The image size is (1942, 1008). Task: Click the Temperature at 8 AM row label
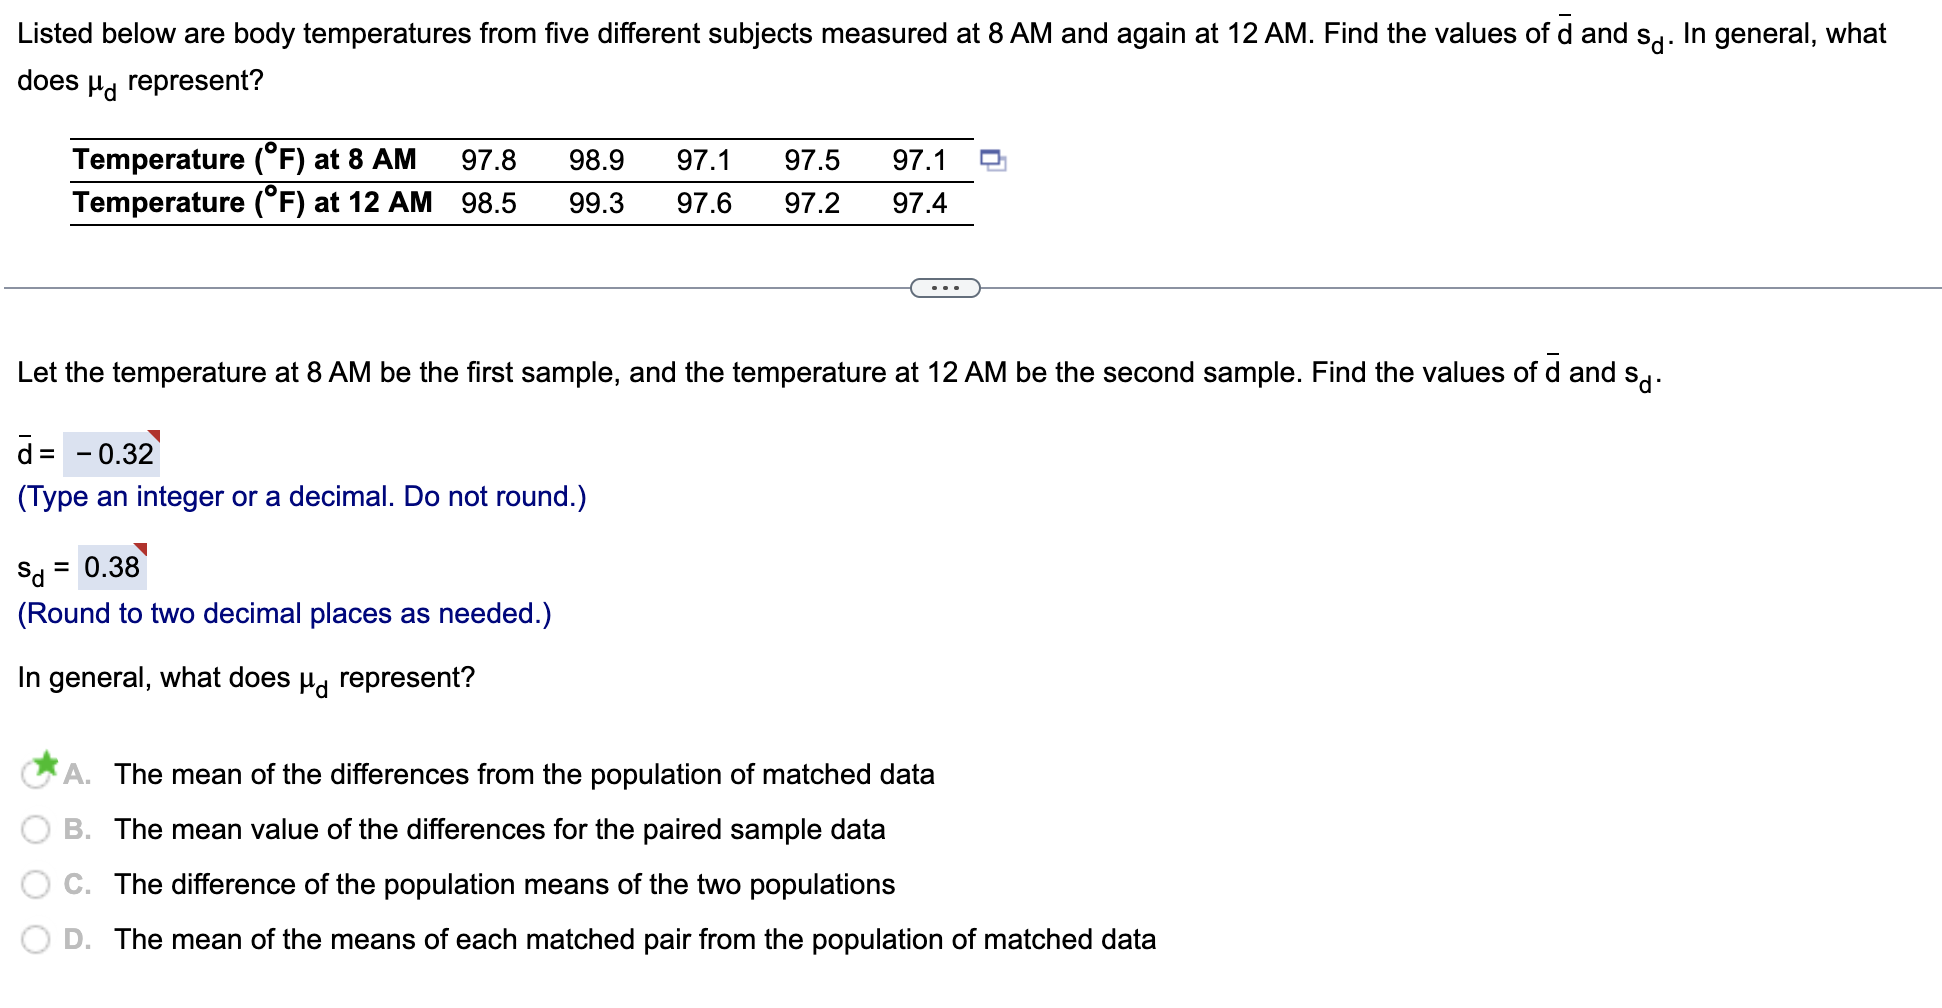click(x=244, y=158)
